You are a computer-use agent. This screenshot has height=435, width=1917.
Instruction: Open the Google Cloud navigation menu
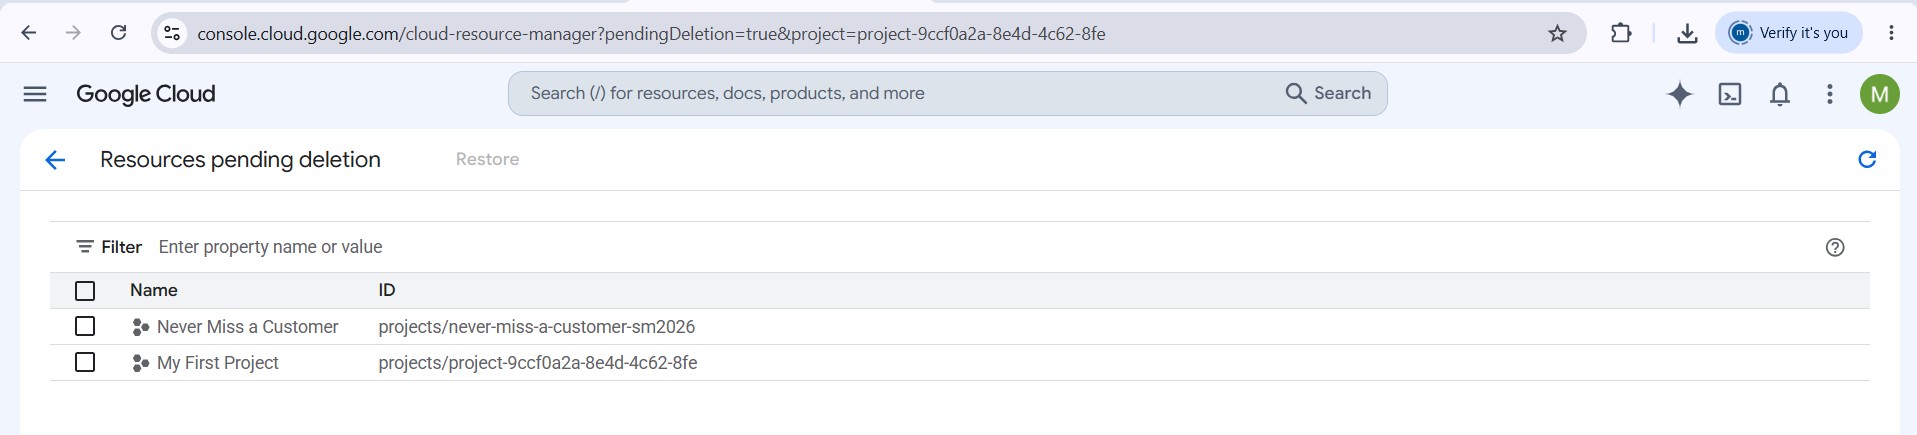click(x=35, y=94)
